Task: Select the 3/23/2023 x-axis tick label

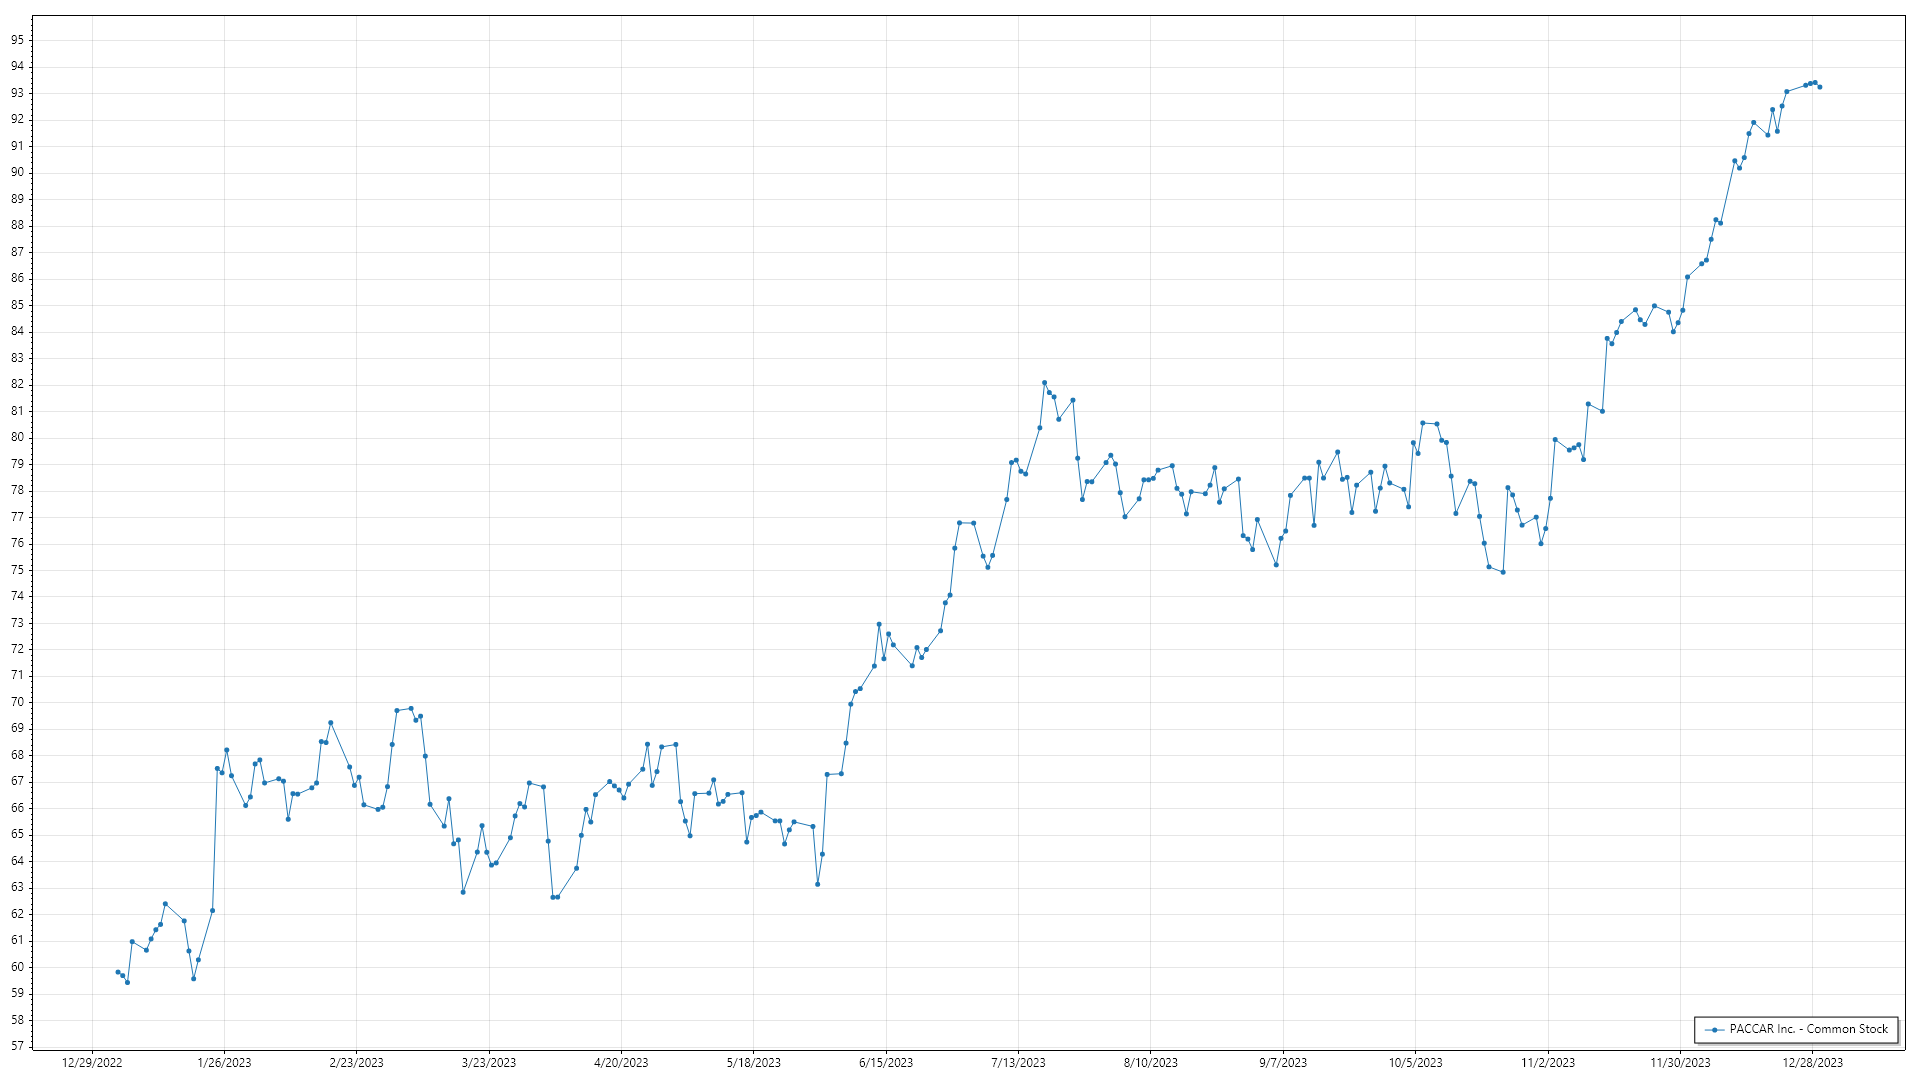Action: [489, 1063]
